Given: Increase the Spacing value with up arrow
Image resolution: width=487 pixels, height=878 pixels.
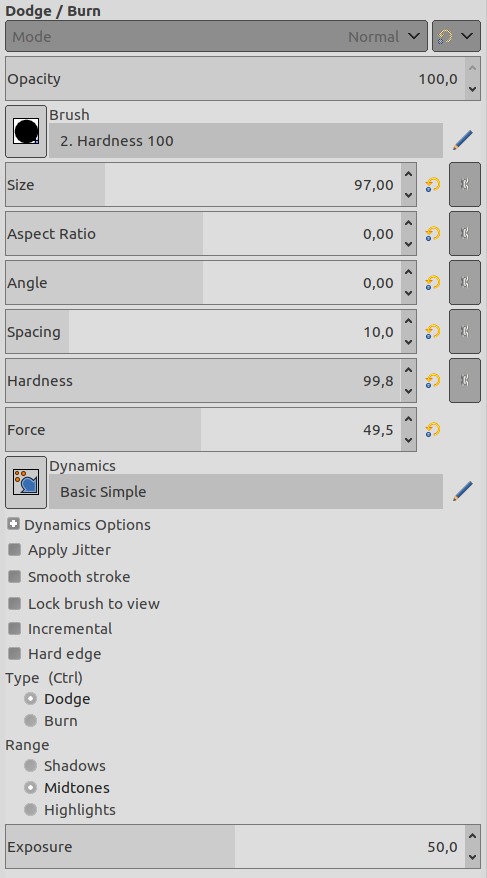Looking at the screenshot, I should tap(409, 321).
